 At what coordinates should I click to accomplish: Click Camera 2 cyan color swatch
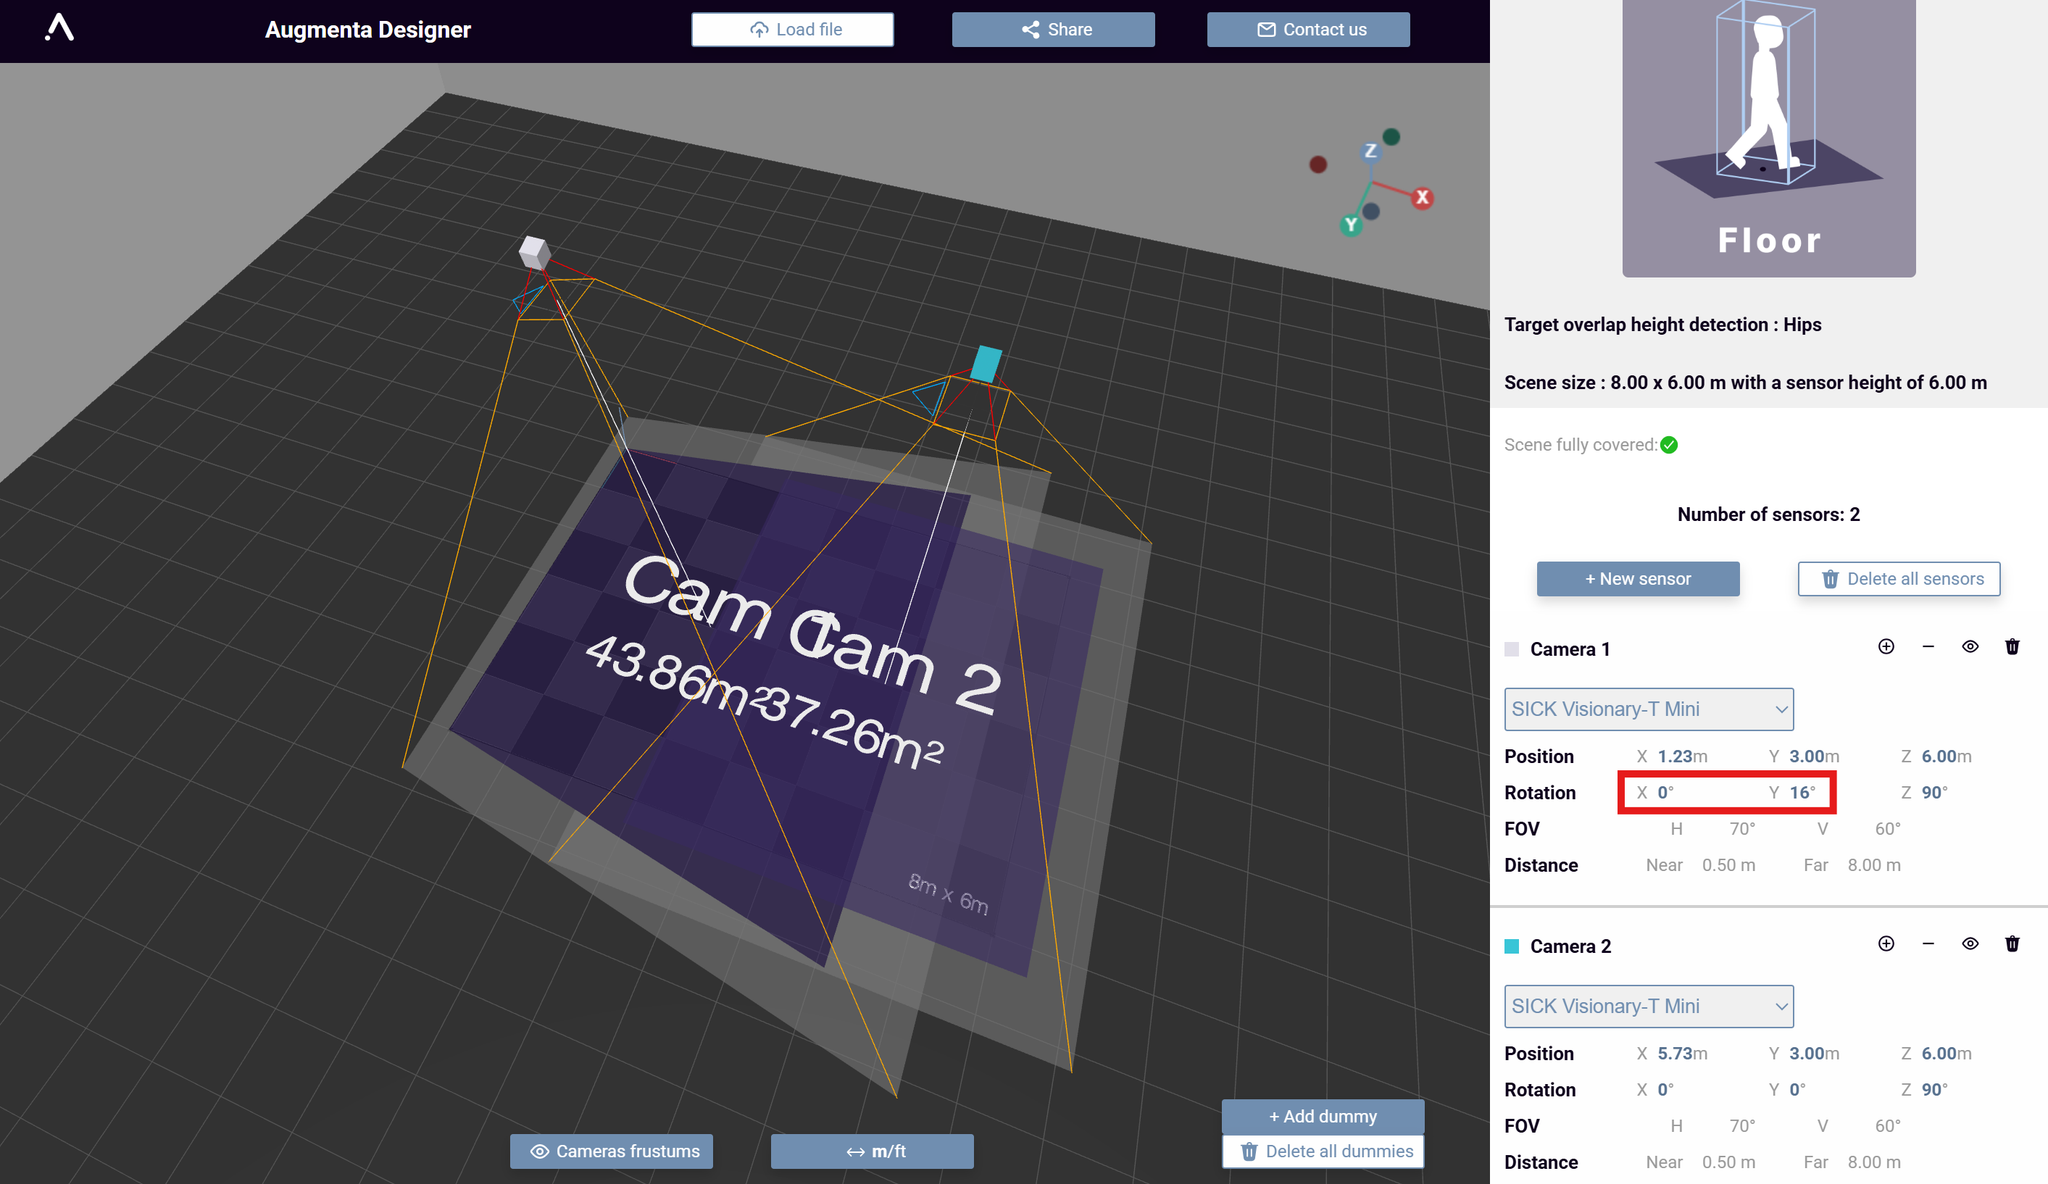(1512, 946)
